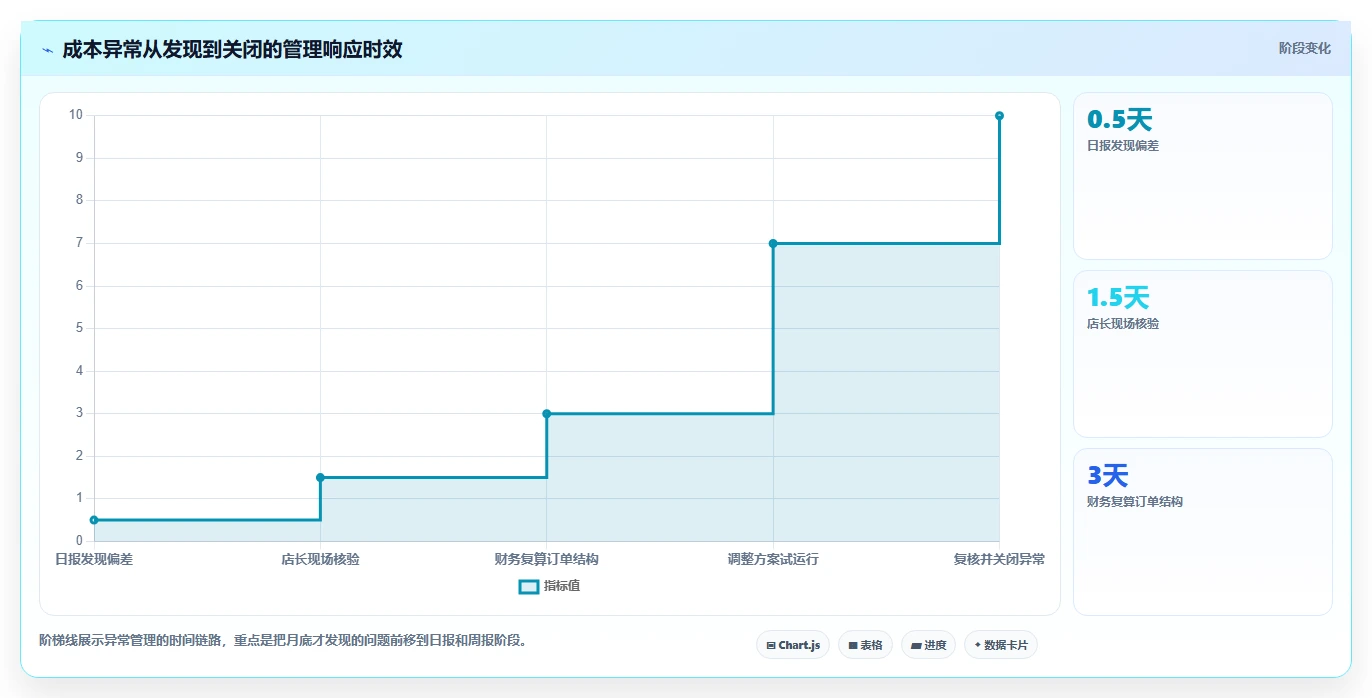Click the 进度 tag button
The image size is (1372, 698).
click(928, 645)
